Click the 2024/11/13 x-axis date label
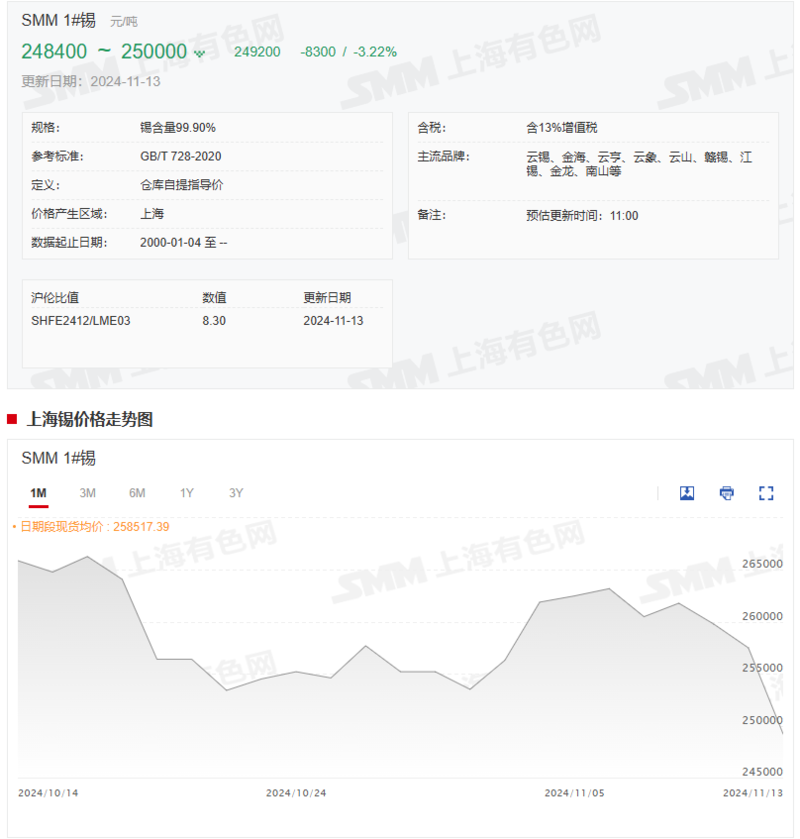The width and height of the screenshot is (800, 839). pyautogui.click(x=753, y=793)
